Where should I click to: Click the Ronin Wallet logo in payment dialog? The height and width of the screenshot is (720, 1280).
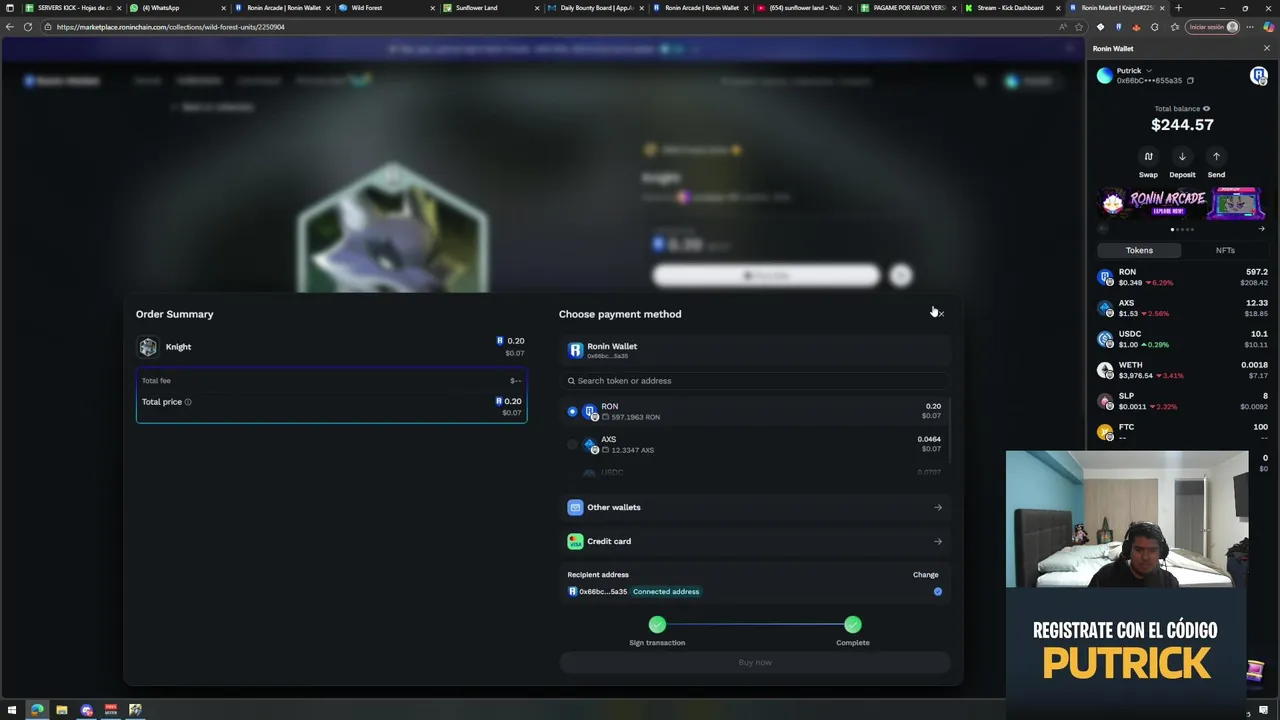575,350
